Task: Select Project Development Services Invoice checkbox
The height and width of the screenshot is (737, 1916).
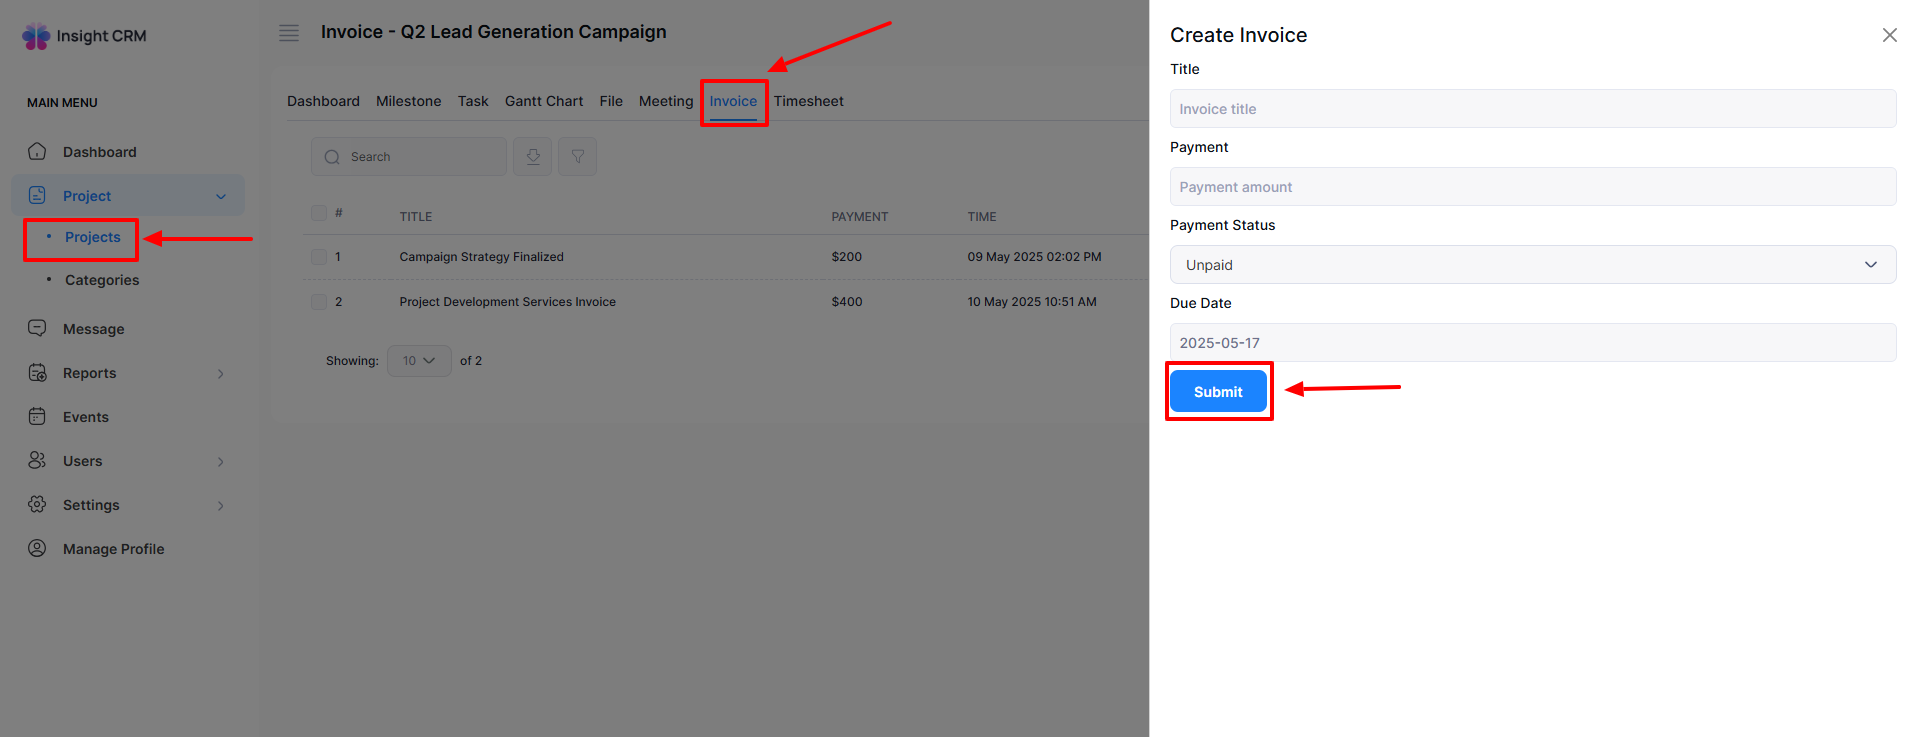Action: pos(319,302)
